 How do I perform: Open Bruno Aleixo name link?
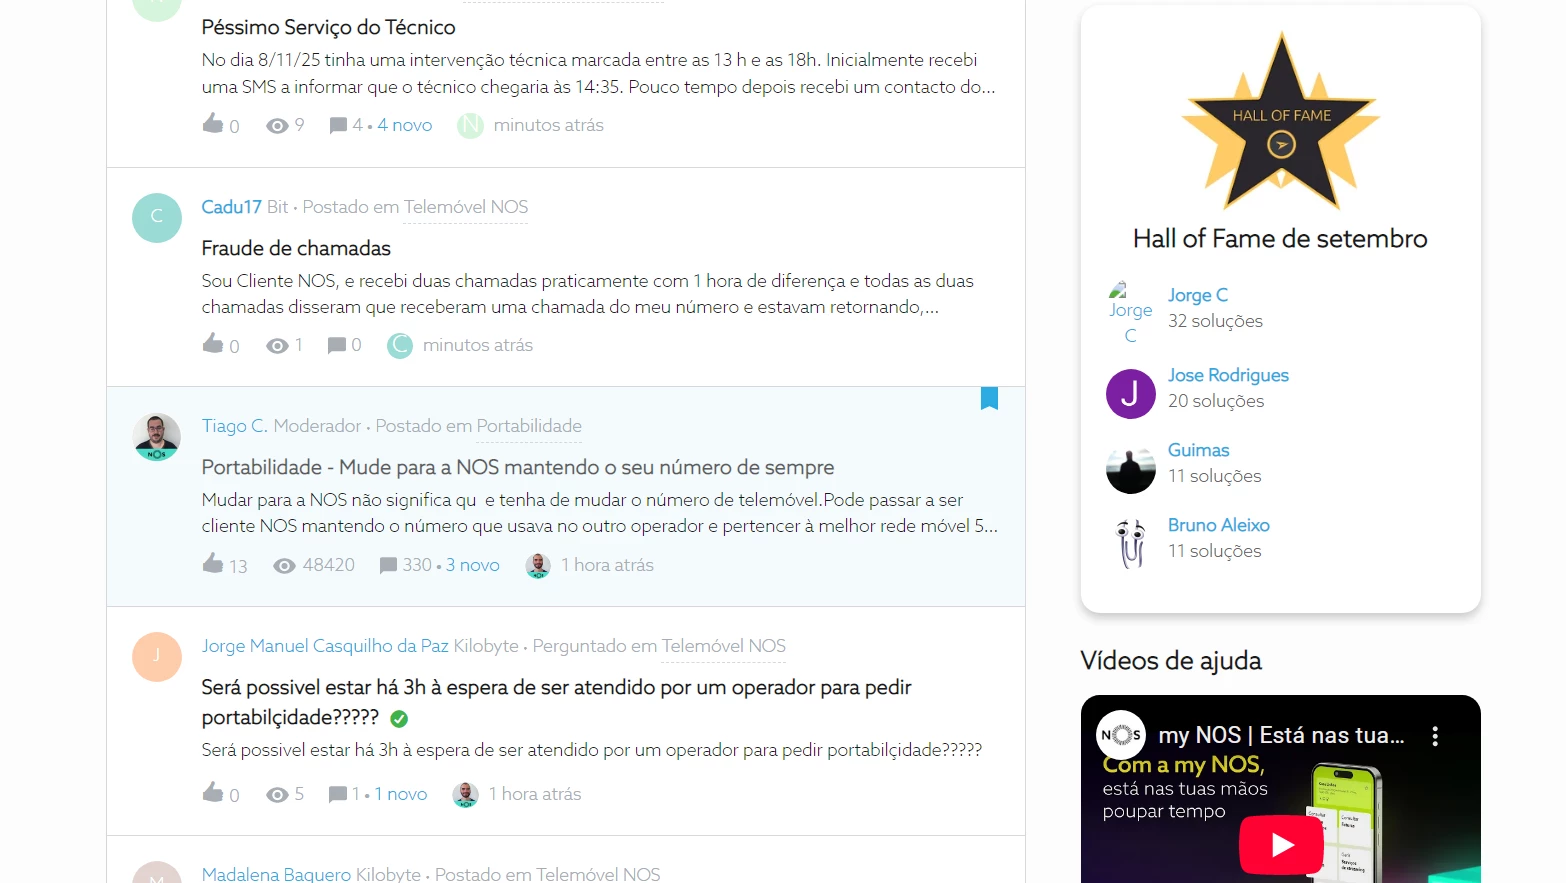tap(1219, 525)
